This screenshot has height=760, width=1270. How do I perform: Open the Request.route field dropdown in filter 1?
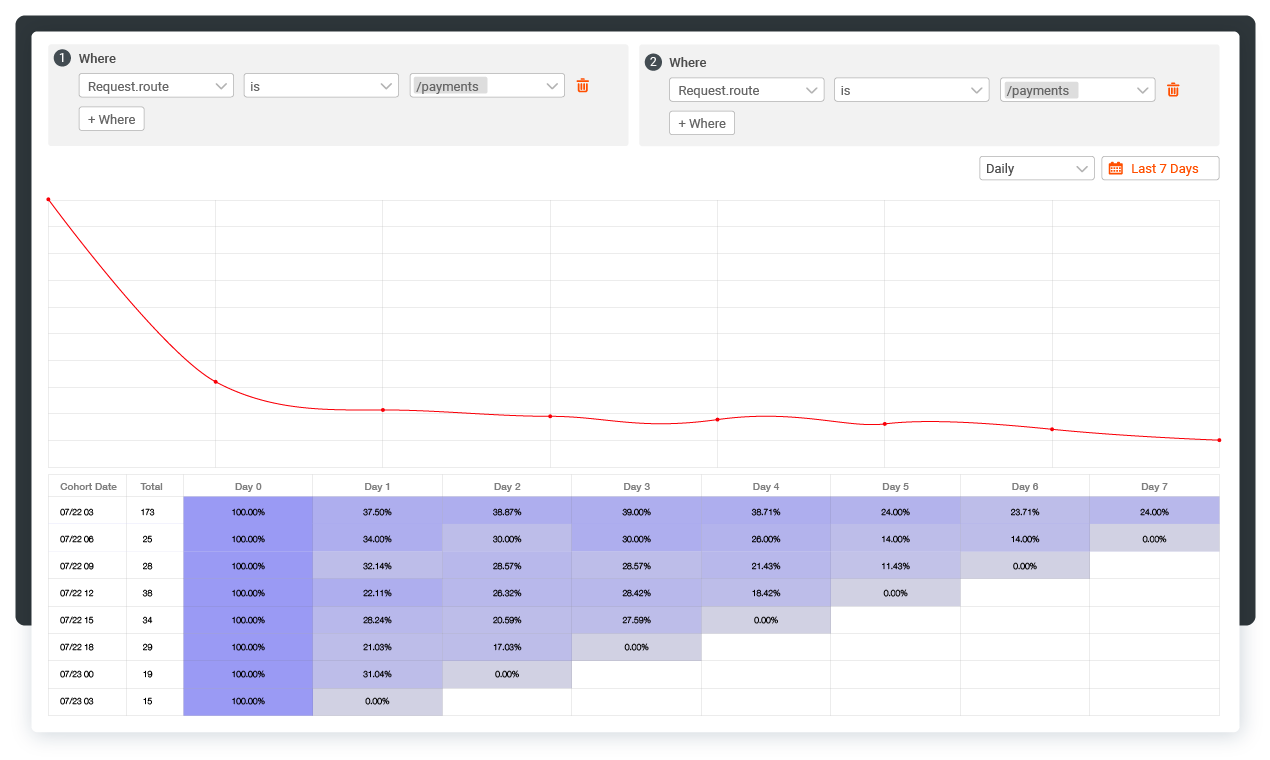tap(155, 85)
